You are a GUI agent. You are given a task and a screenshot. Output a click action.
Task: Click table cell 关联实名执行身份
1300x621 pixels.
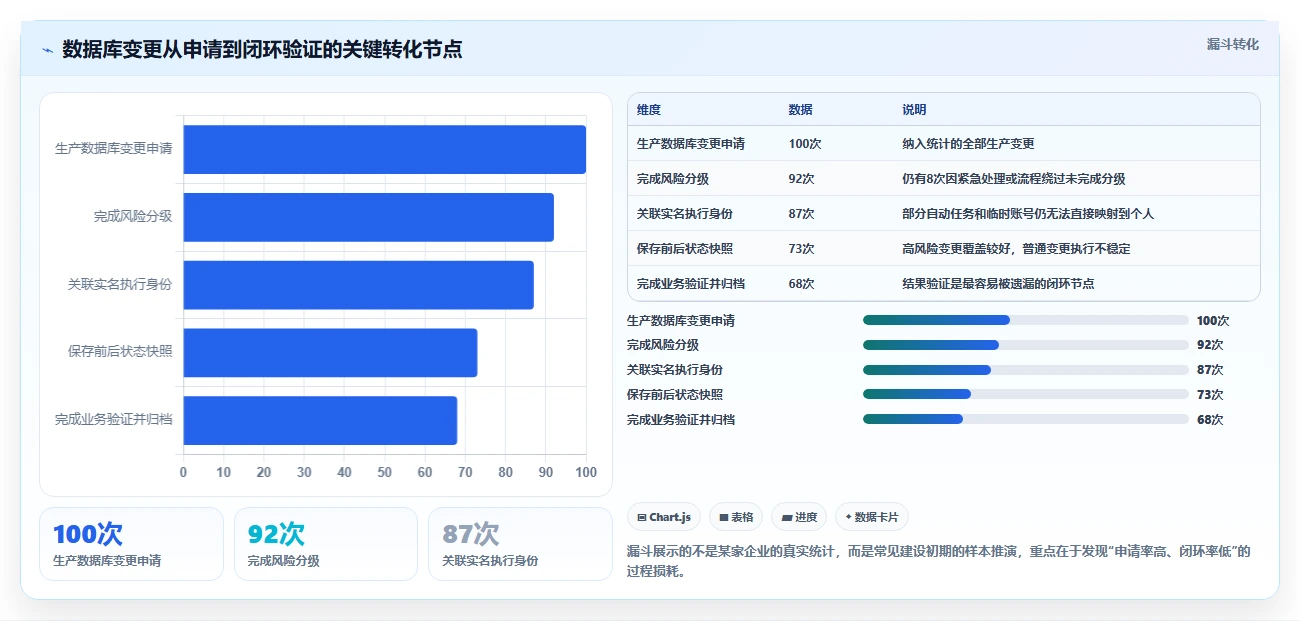pos(685,214)
